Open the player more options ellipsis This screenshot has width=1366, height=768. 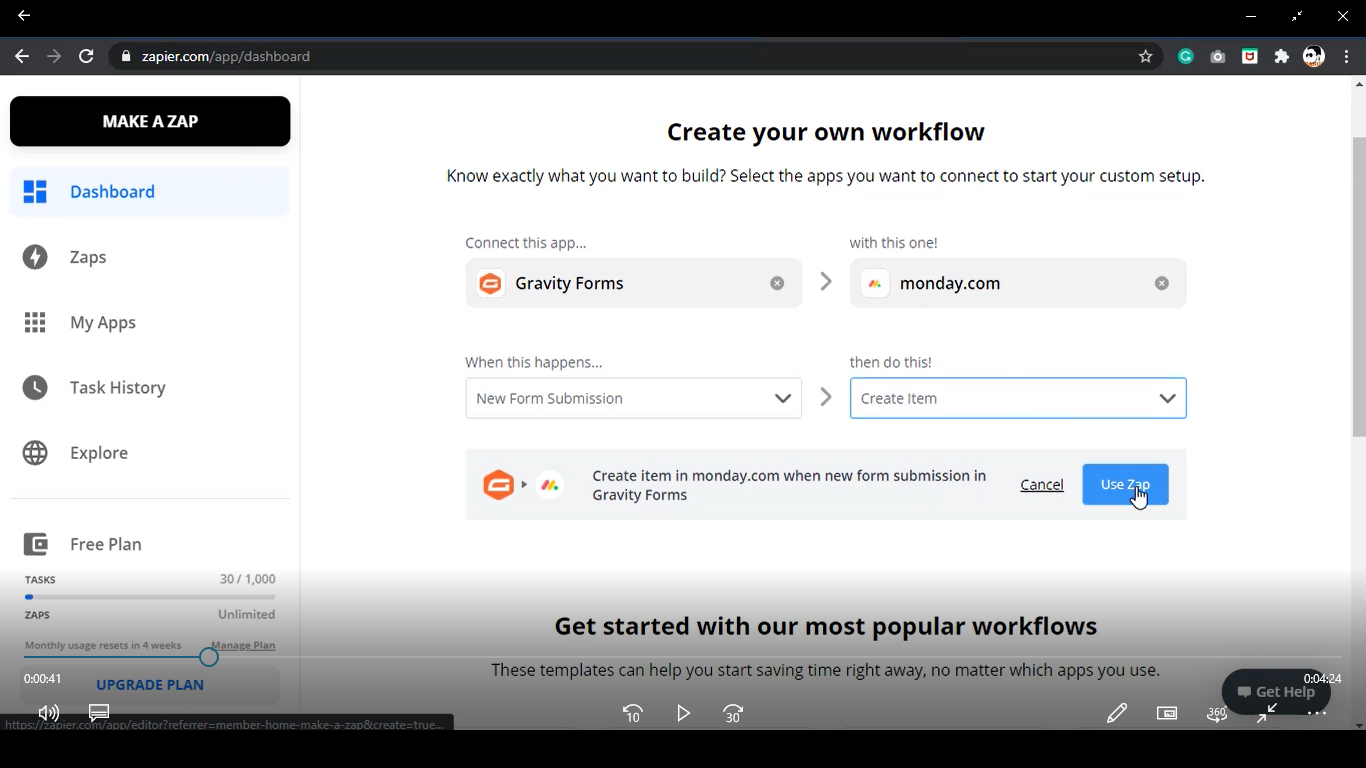pos(1317,713)
